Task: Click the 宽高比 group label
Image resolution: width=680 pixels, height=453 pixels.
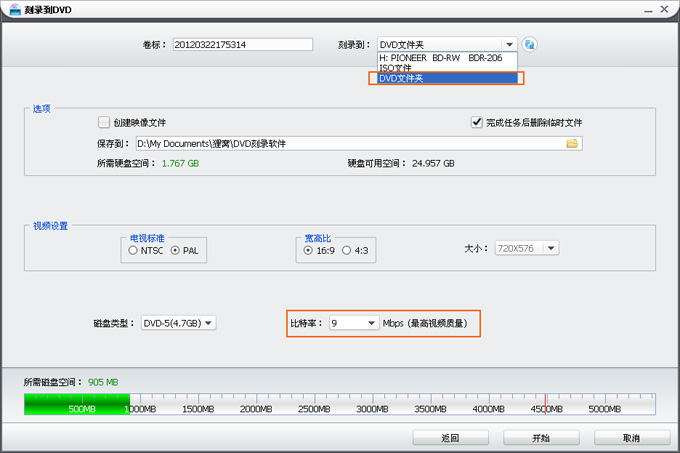Action: (317, 238)
